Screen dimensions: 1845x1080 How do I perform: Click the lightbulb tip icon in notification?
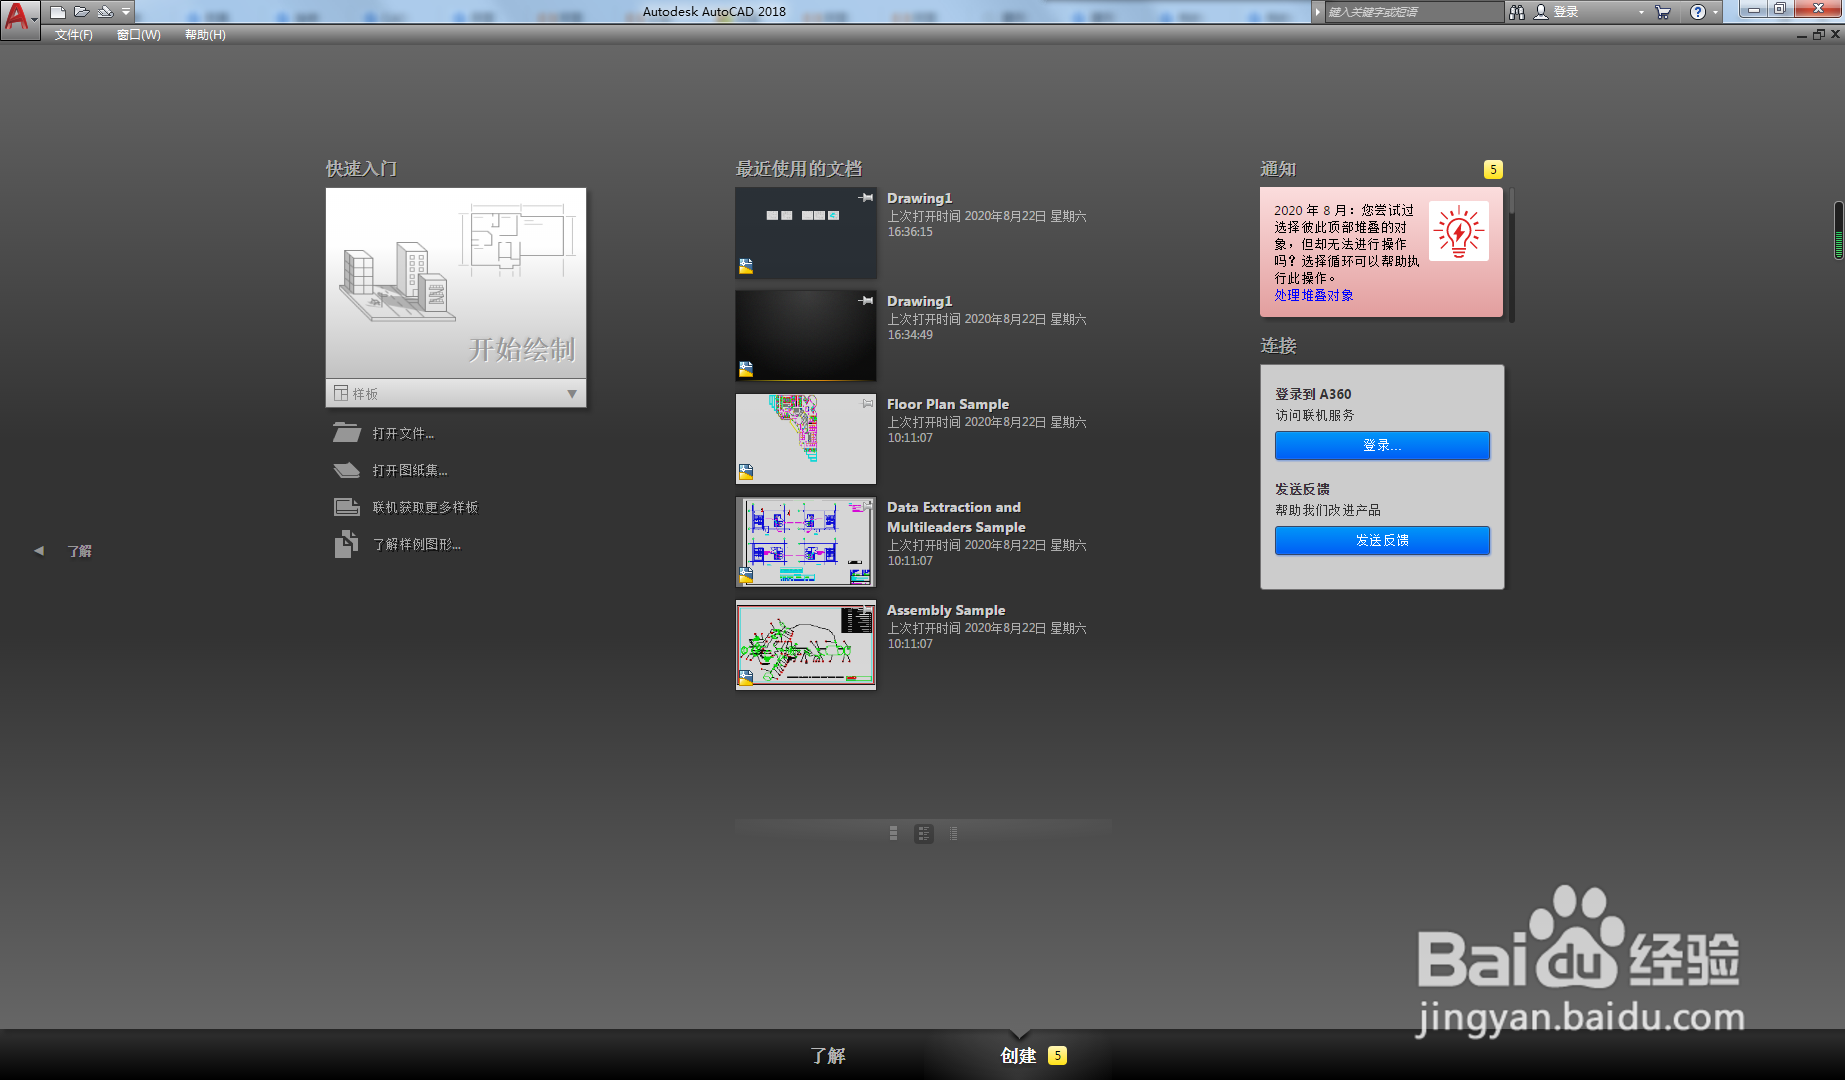pos(1459,231)
